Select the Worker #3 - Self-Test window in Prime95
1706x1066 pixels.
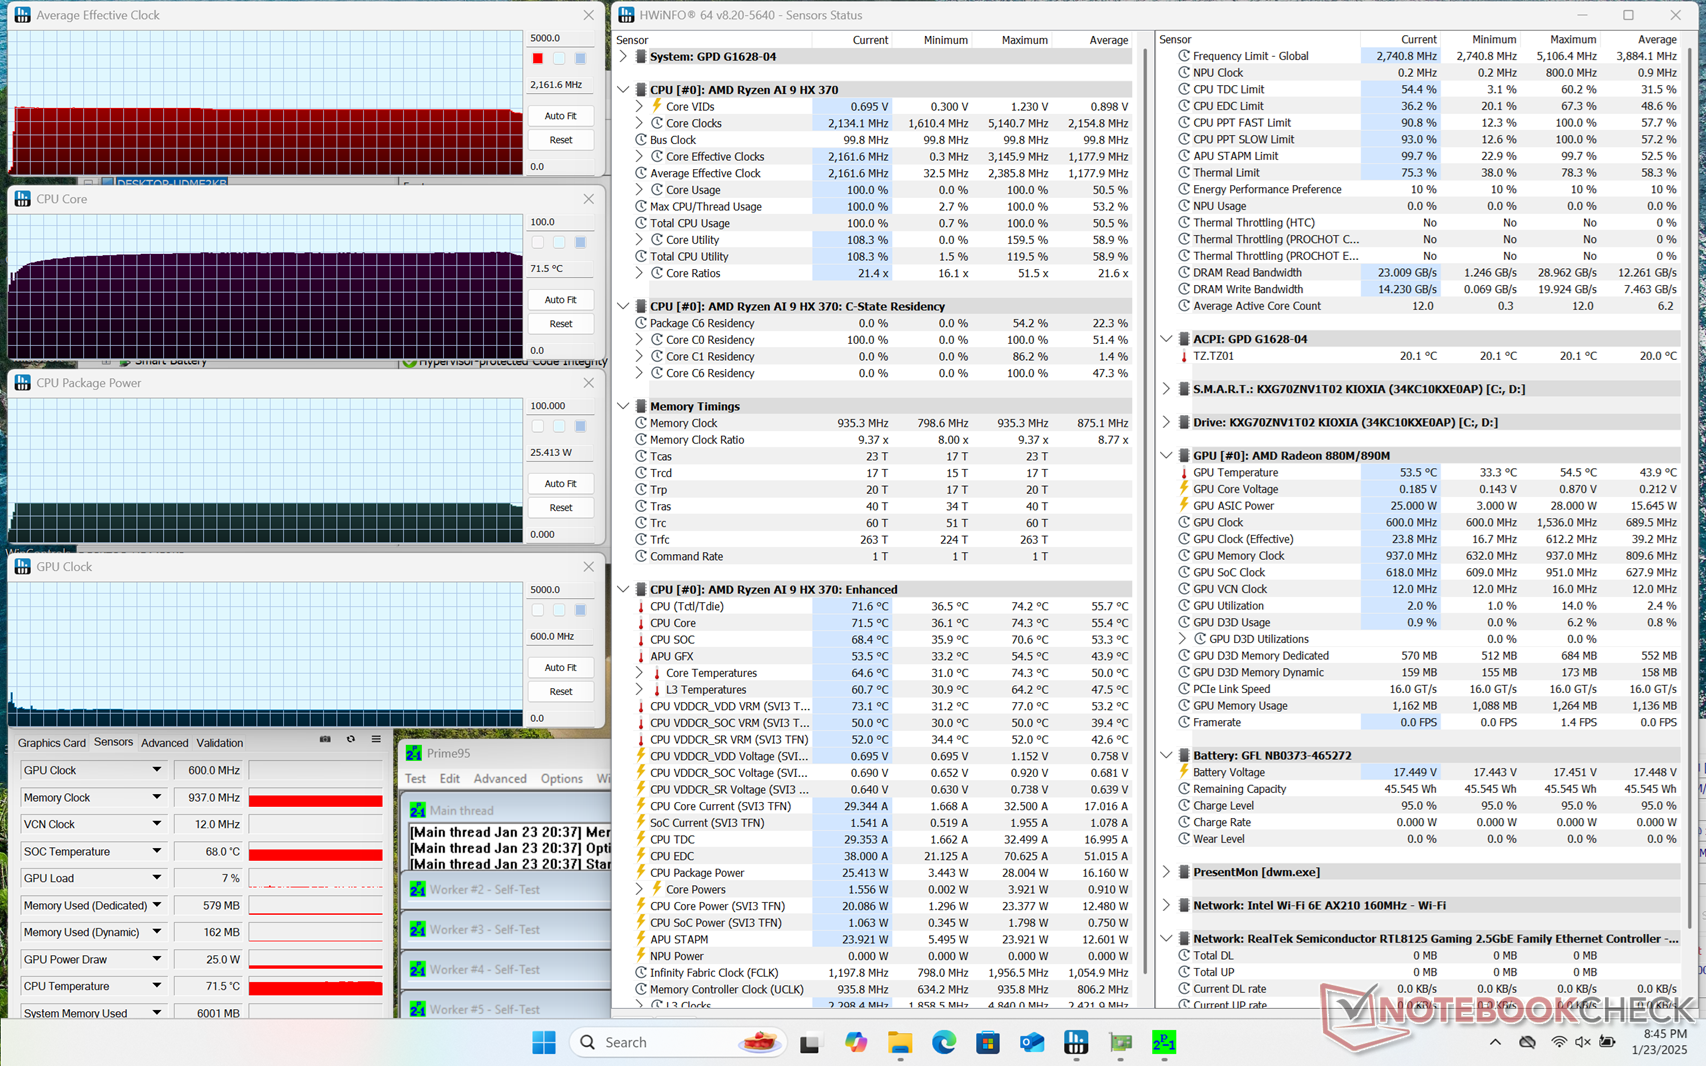[x=506, y=929]
